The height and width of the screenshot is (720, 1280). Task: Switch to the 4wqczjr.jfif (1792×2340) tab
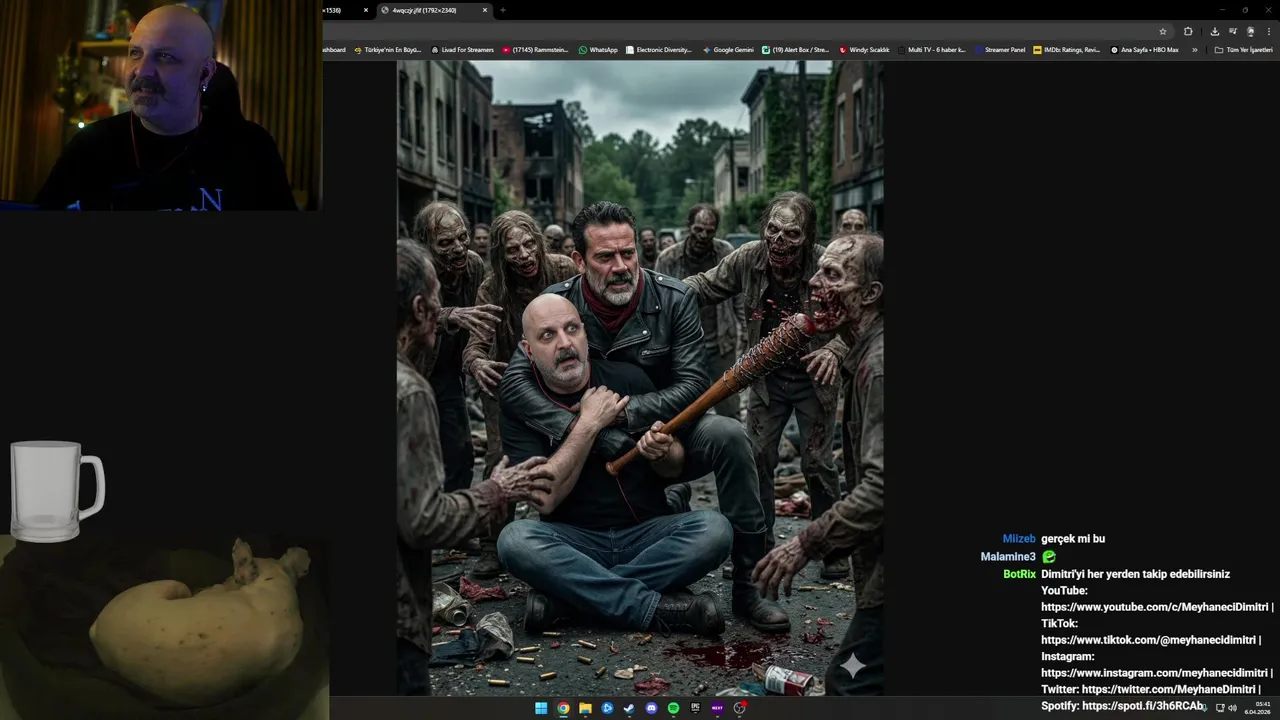tap(435, 10)
